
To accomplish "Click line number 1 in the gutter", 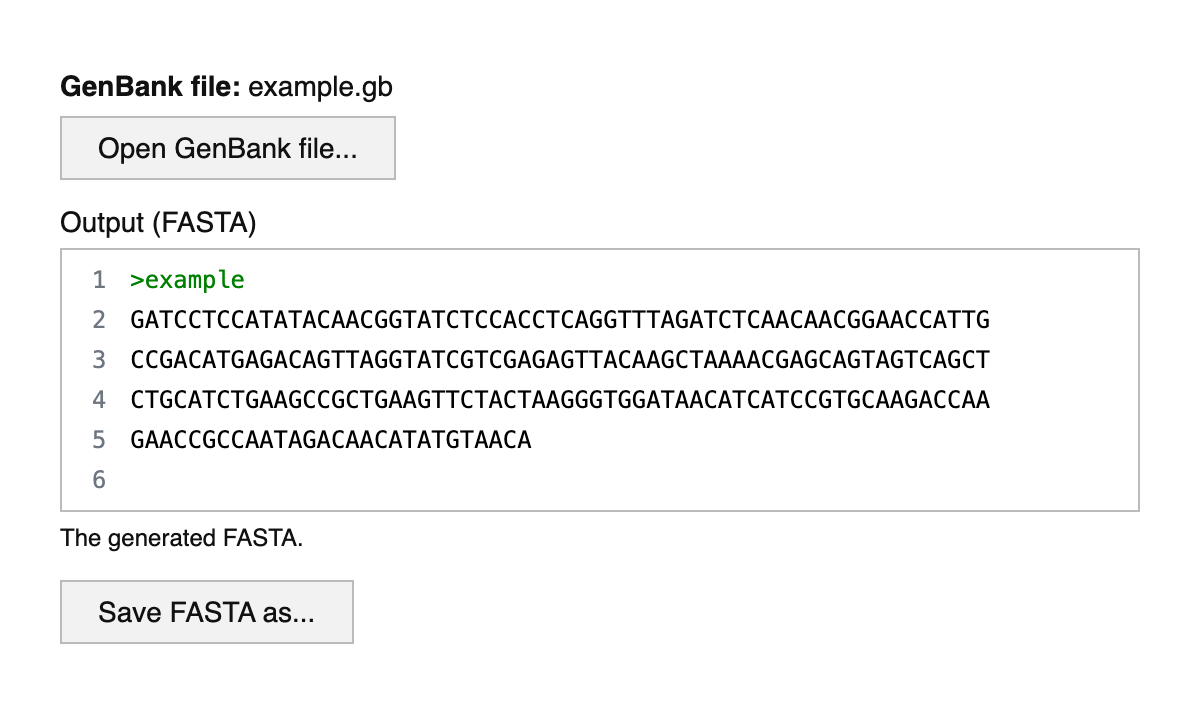I will (98, 280).
